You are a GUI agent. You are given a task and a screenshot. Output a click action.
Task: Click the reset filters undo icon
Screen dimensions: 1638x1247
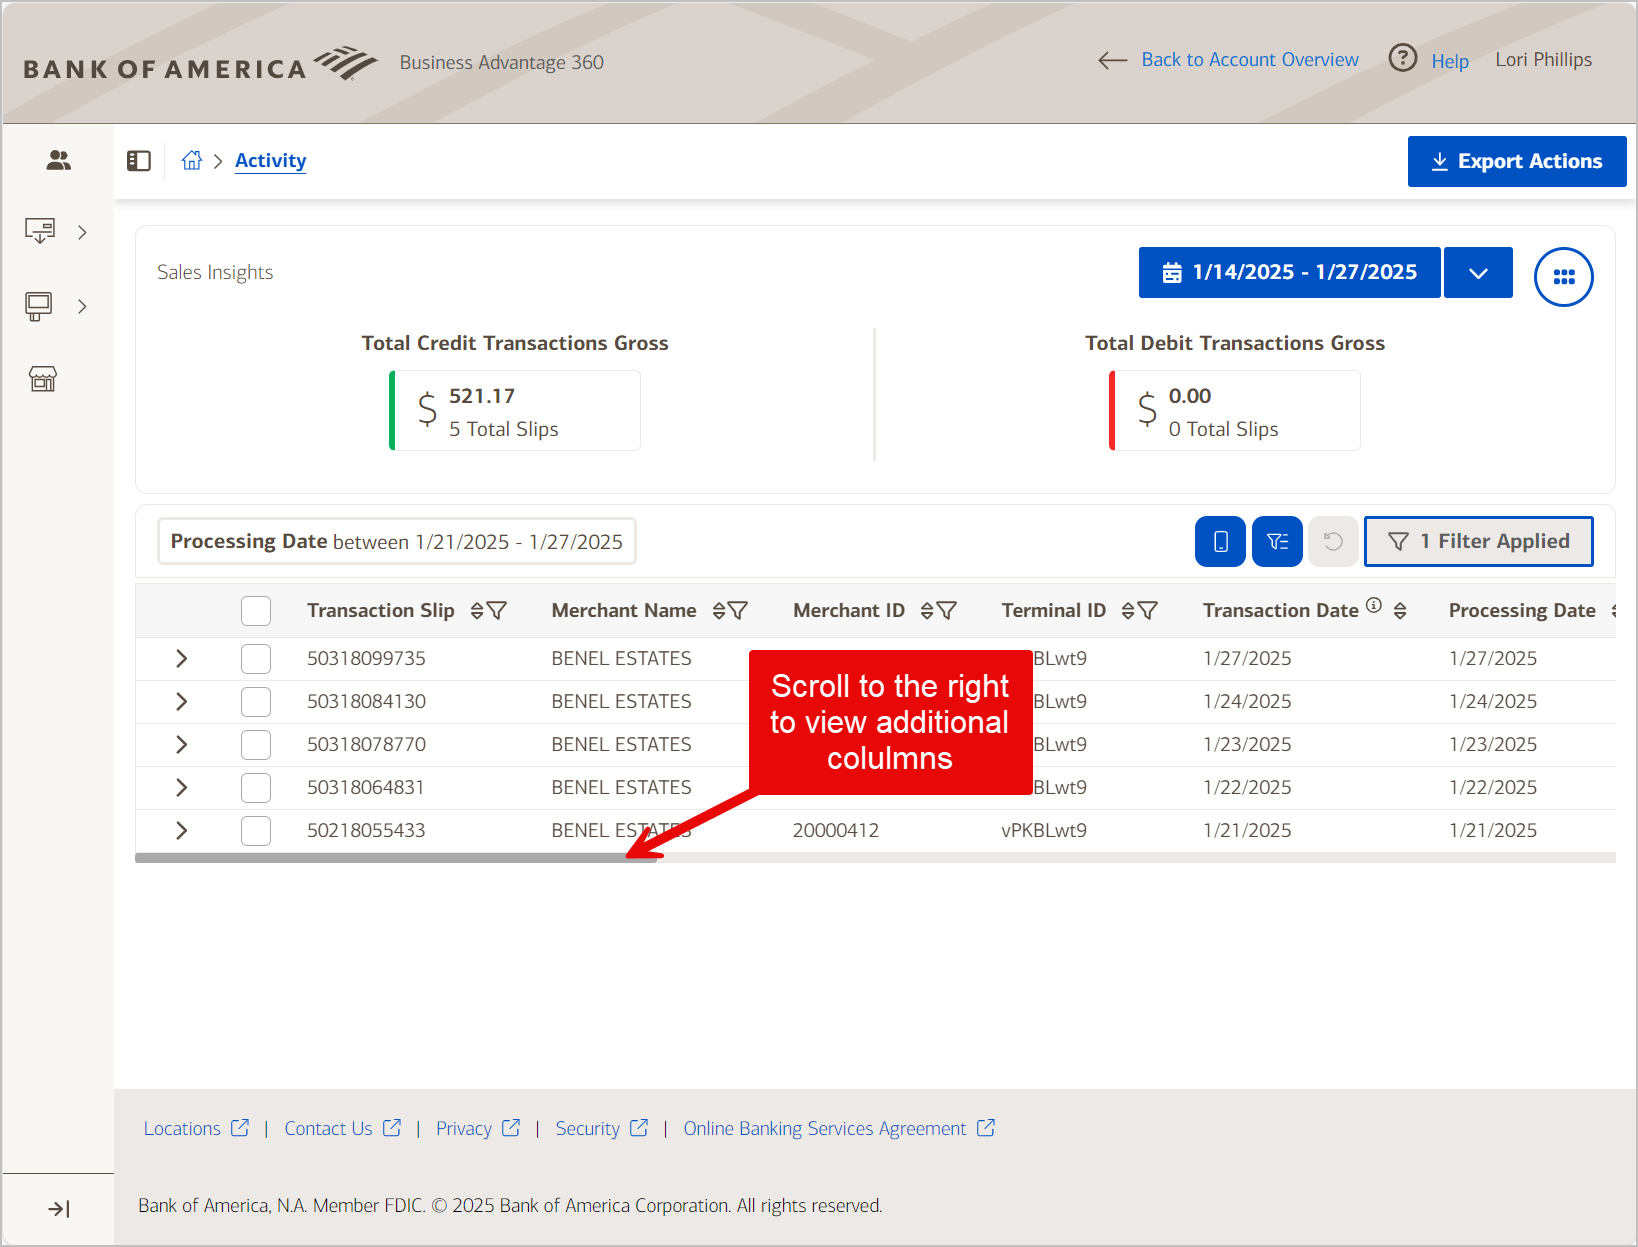tap(1333, 541)
